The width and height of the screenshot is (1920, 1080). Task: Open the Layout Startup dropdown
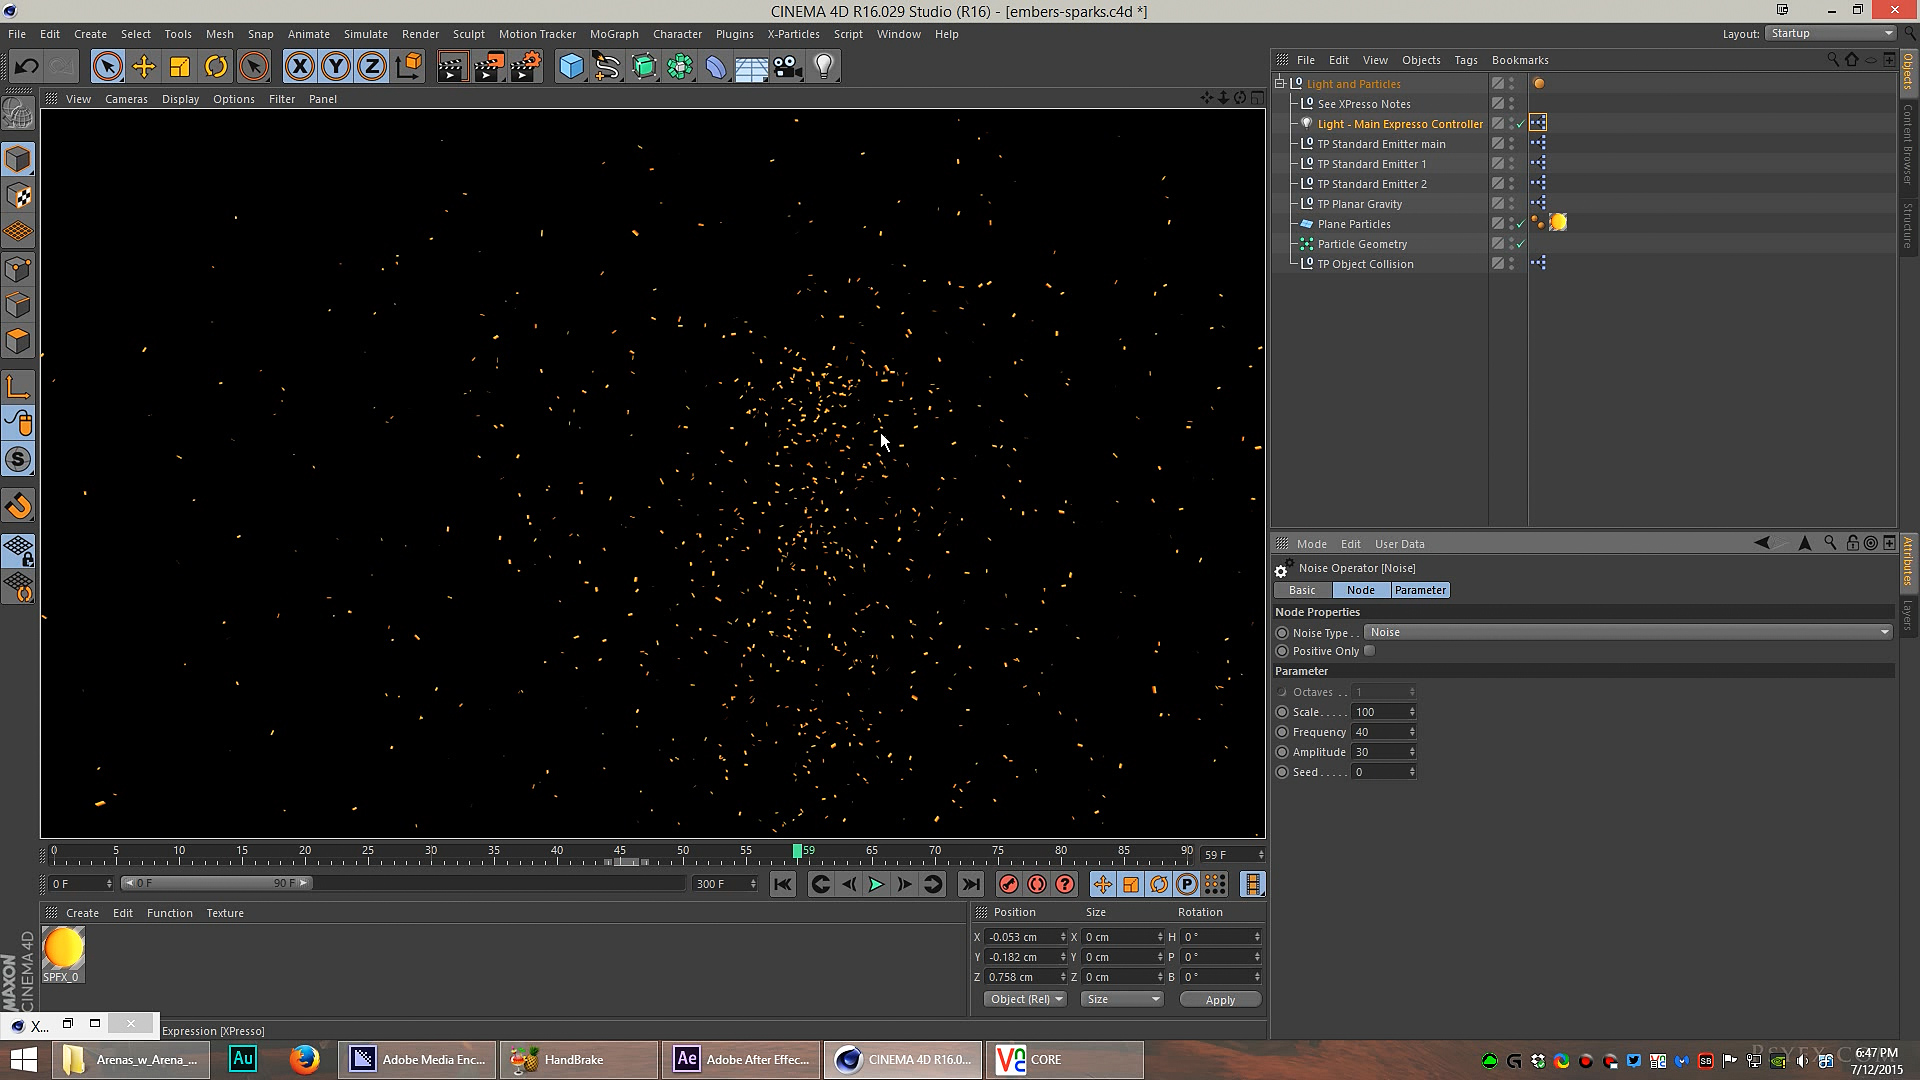tap(1830, 33)
